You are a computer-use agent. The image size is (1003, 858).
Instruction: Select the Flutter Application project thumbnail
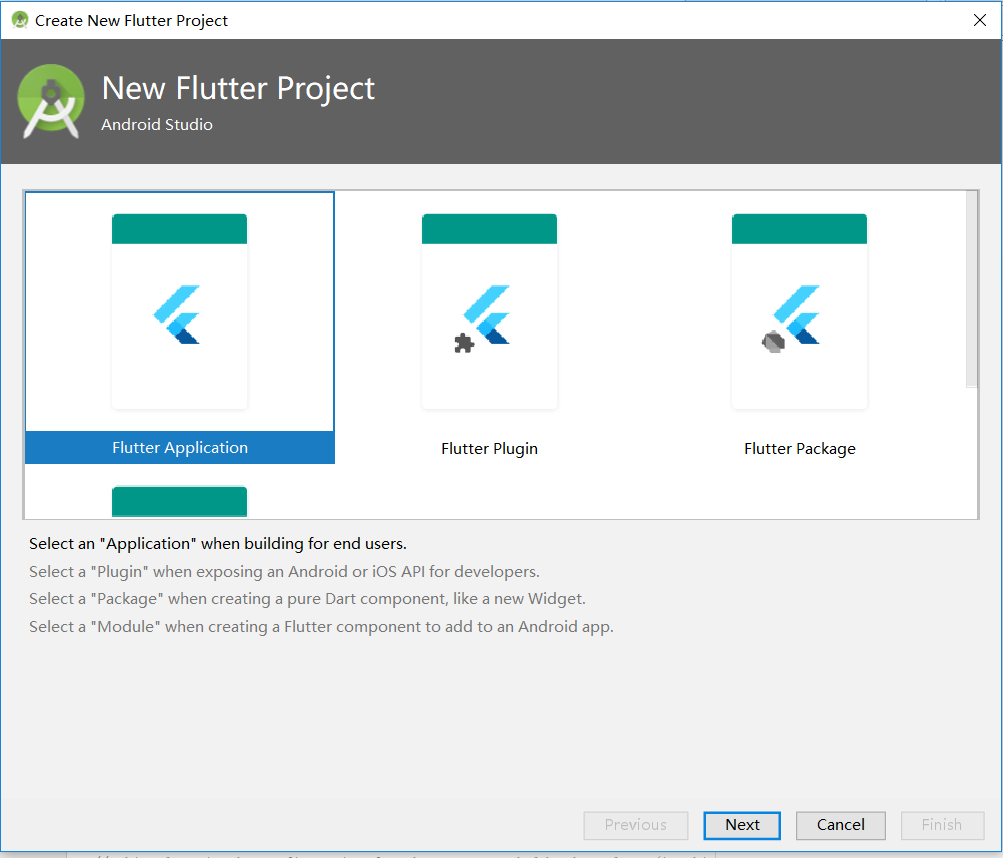pyautogui.click(x=179, y=312)
